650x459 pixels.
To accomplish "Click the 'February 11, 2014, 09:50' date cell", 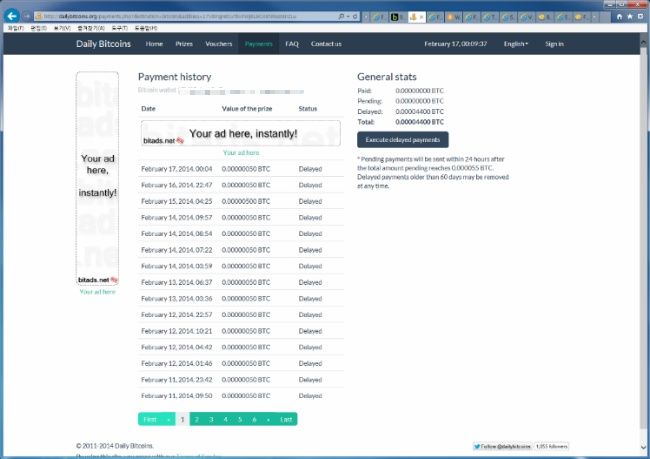I will tap(177, 396).
